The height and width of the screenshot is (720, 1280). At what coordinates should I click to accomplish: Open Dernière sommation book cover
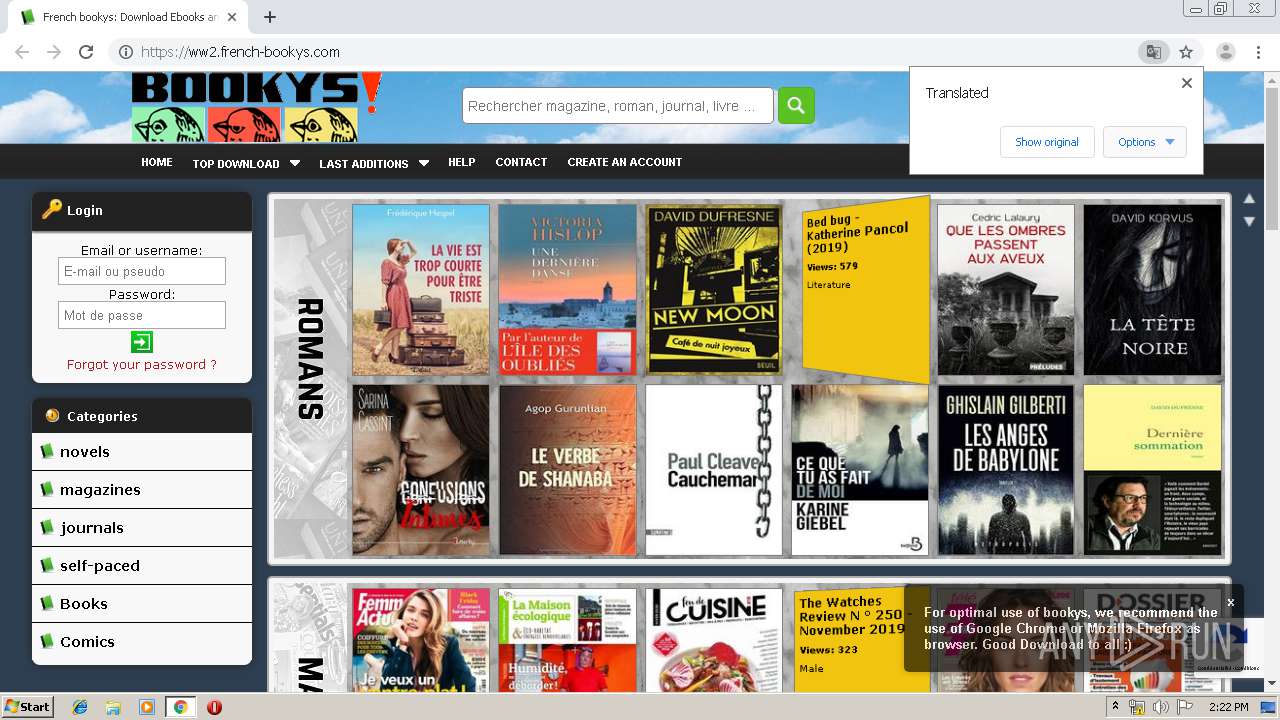[1152, 470]
